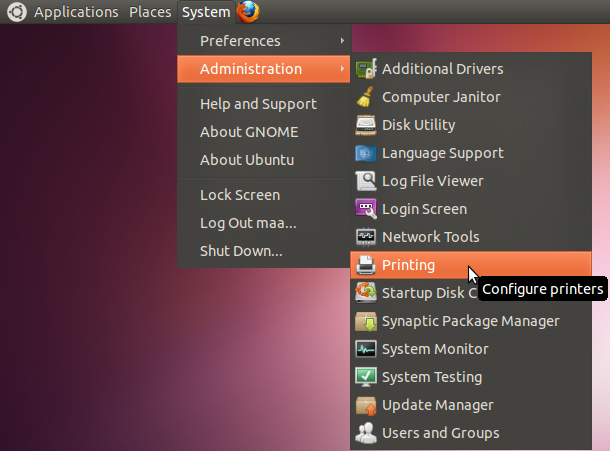Click the Printing printer icon
The height and width of the screenshot is (451, 610).
click(366, 265)
